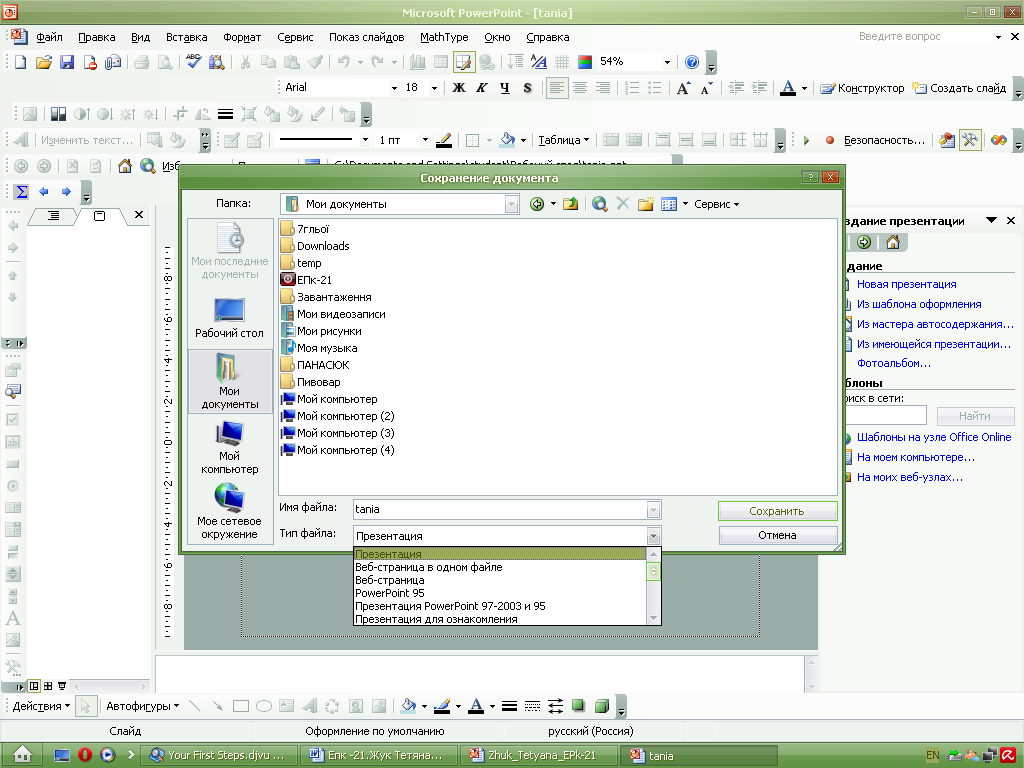Toggle Underline (Ч) formatting
1024x768 pixels.
505,88
